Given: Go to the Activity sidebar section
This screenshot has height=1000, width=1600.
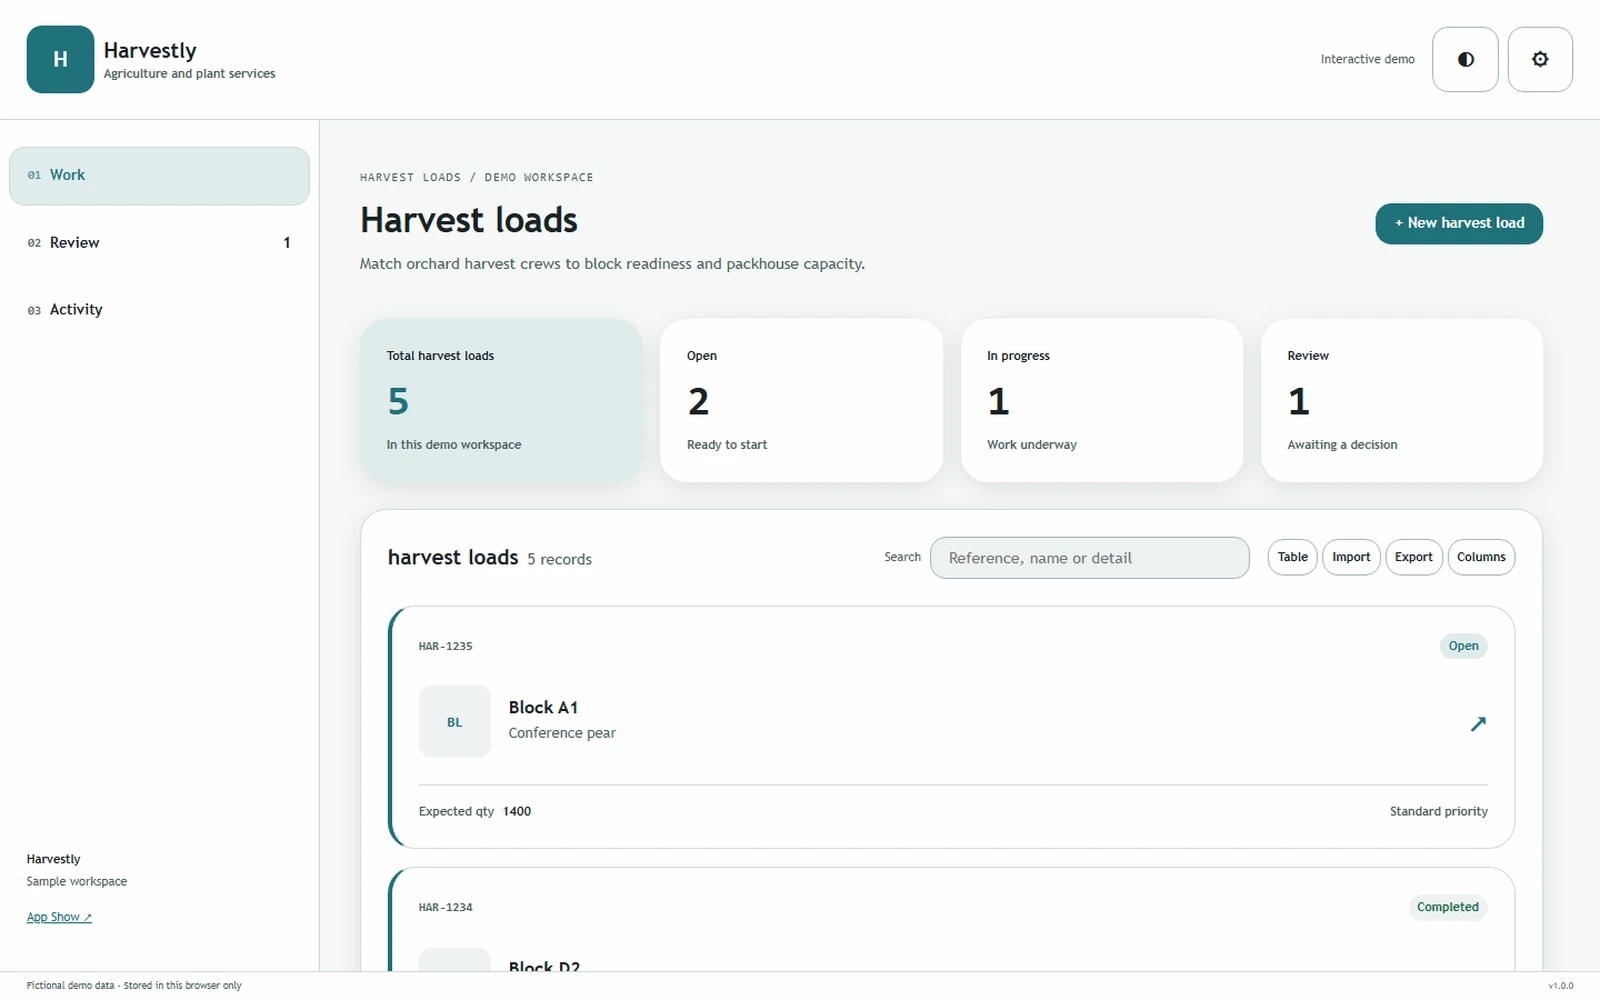Looking at the screenshot, I should click(159, 310).
